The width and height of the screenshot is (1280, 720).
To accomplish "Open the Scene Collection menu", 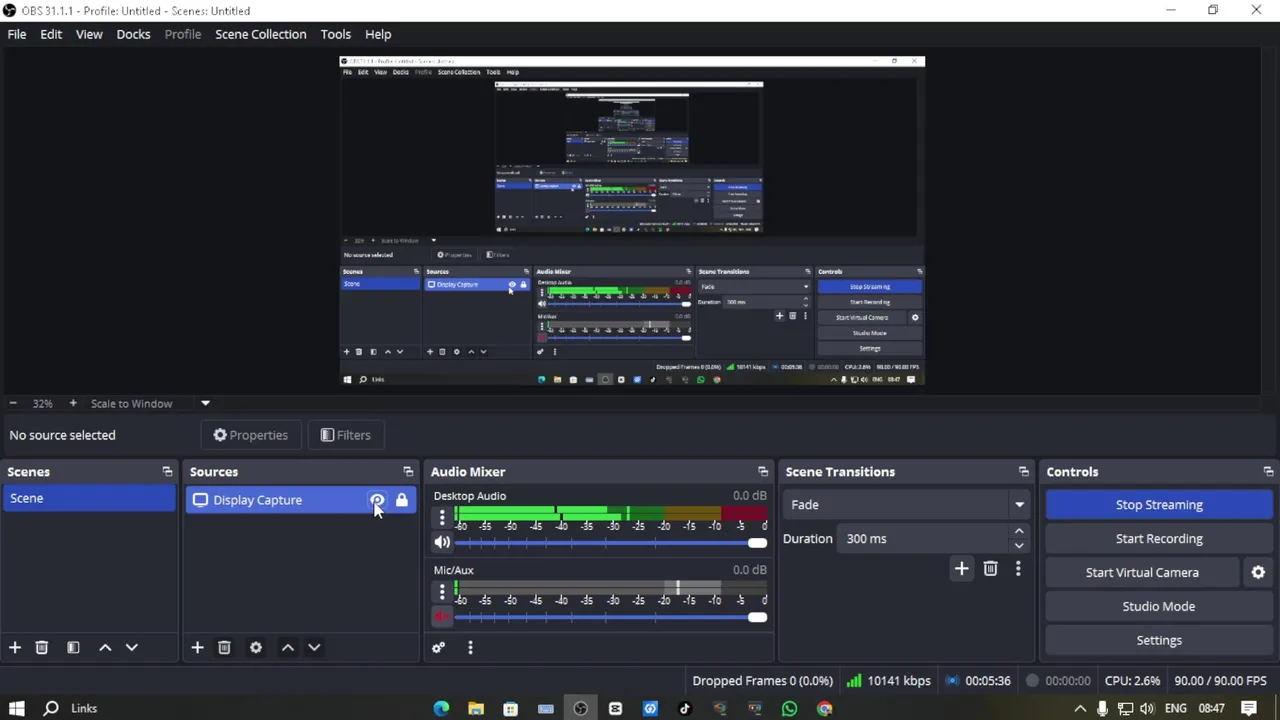I will click(x=261, y=34).
